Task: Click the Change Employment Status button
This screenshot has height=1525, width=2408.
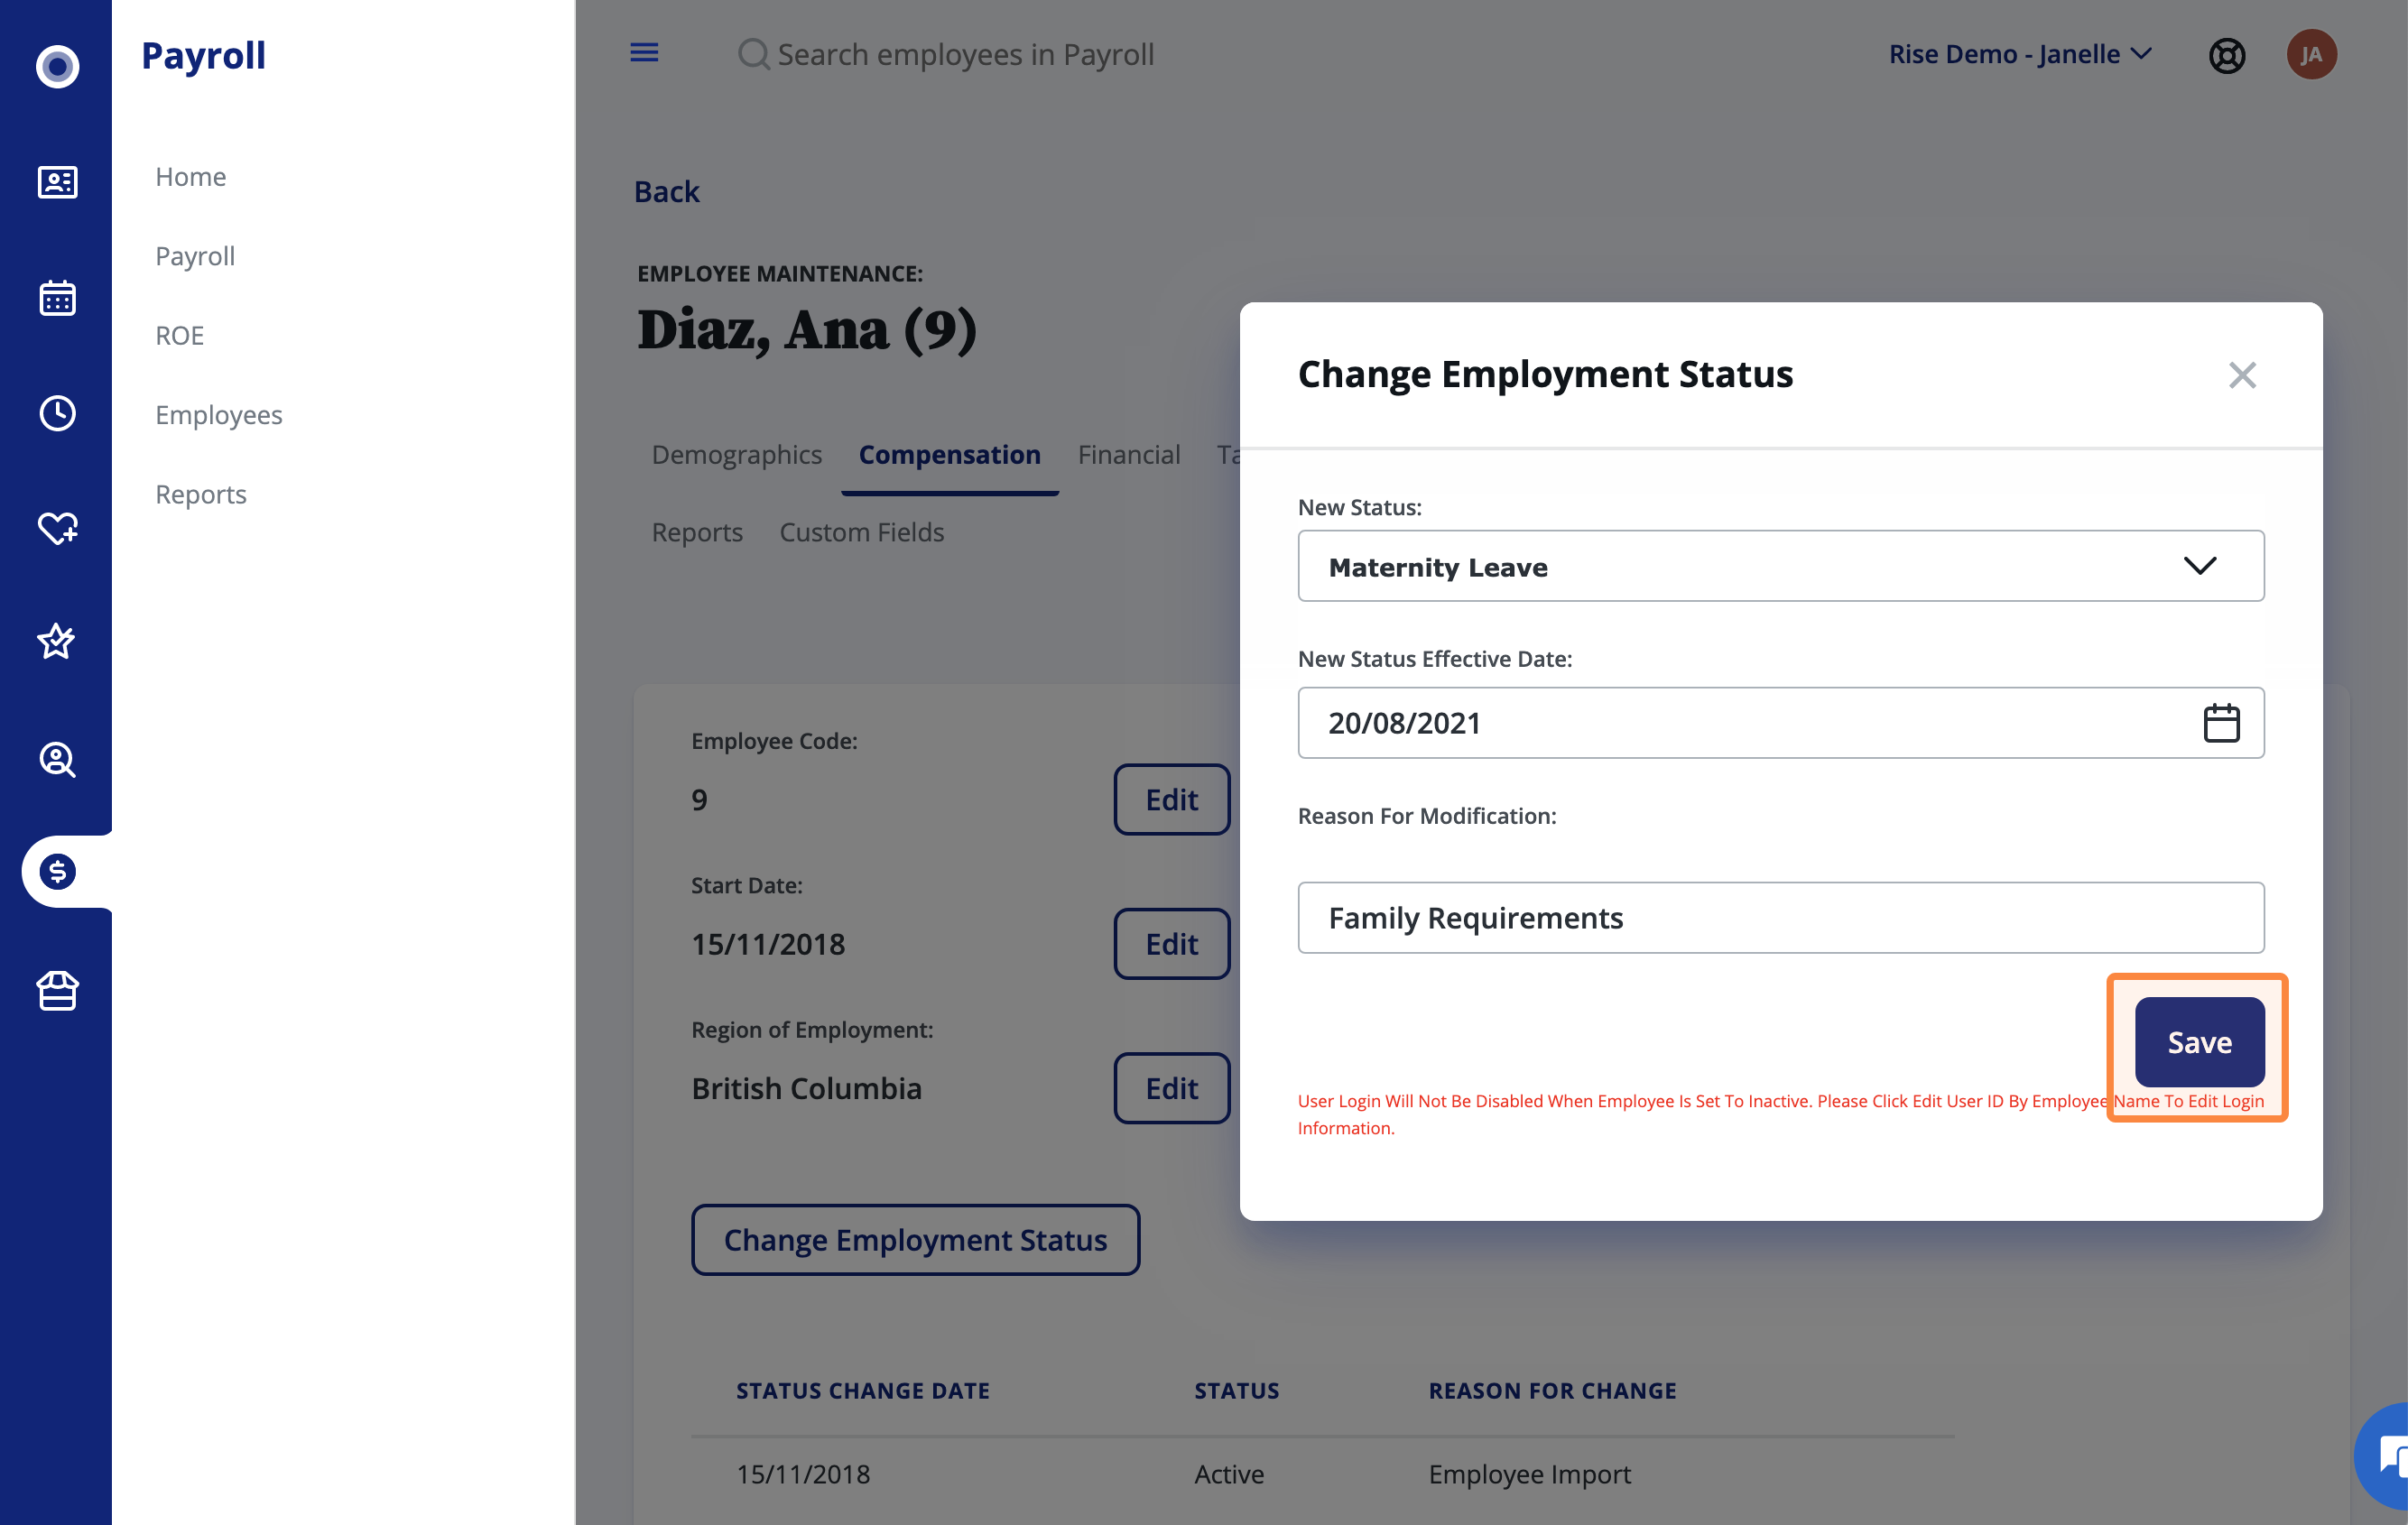Action: 915,1239
